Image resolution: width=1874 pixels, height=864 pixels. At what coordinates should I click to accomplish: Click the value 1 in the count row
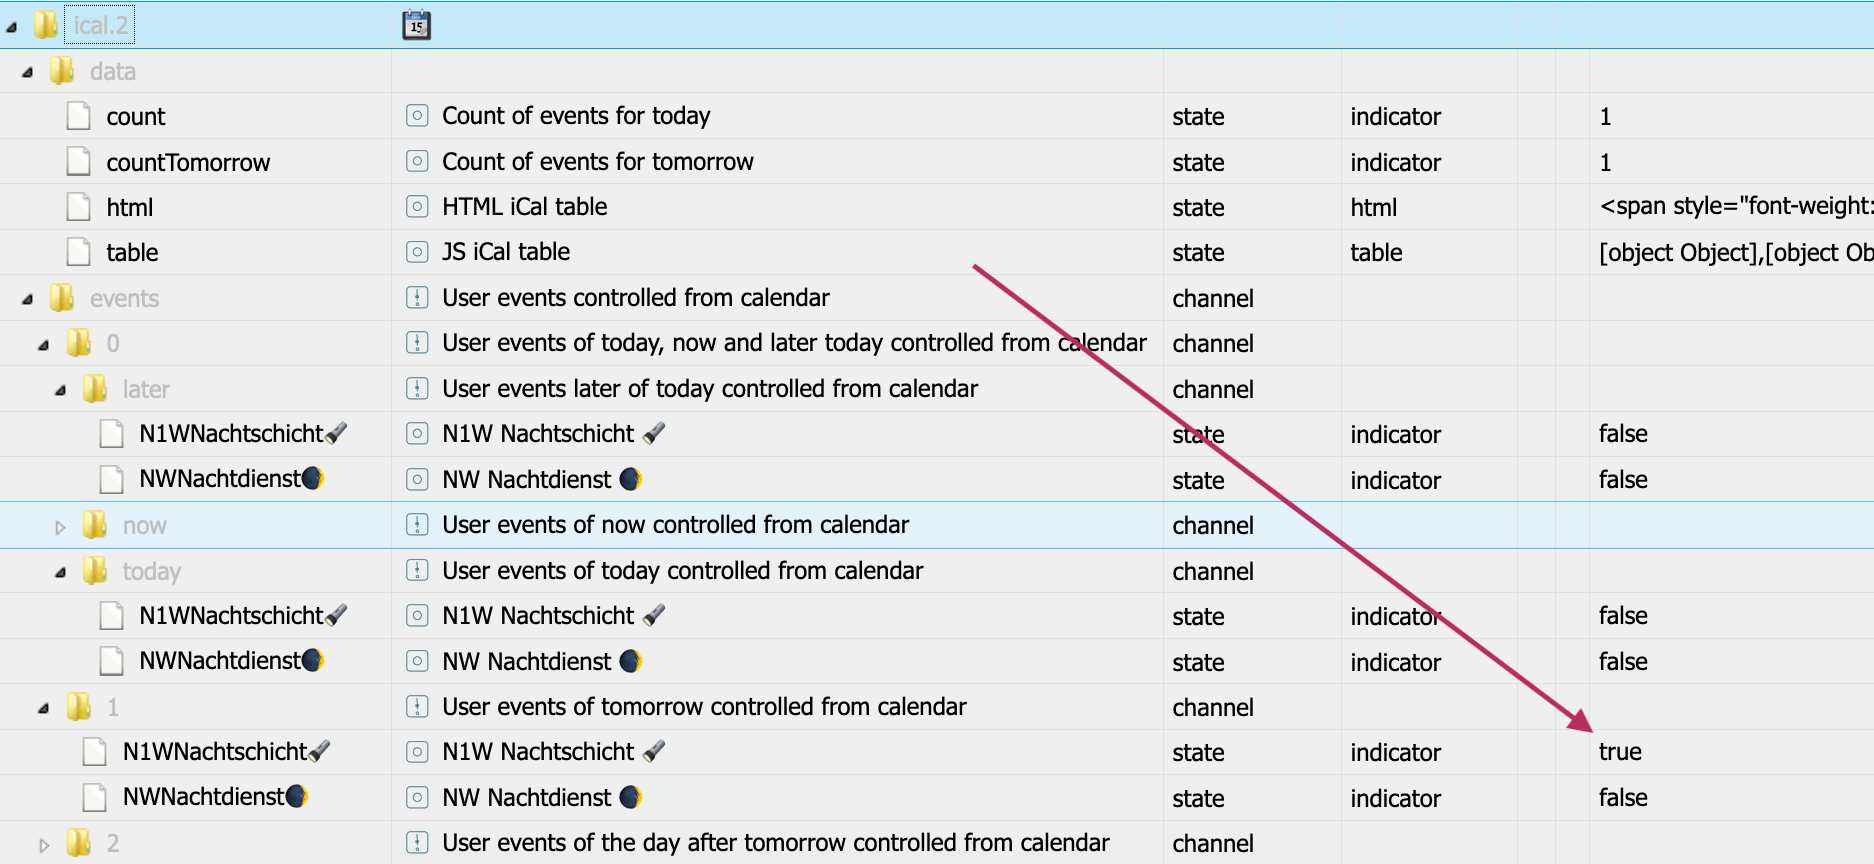point(1605,117)
